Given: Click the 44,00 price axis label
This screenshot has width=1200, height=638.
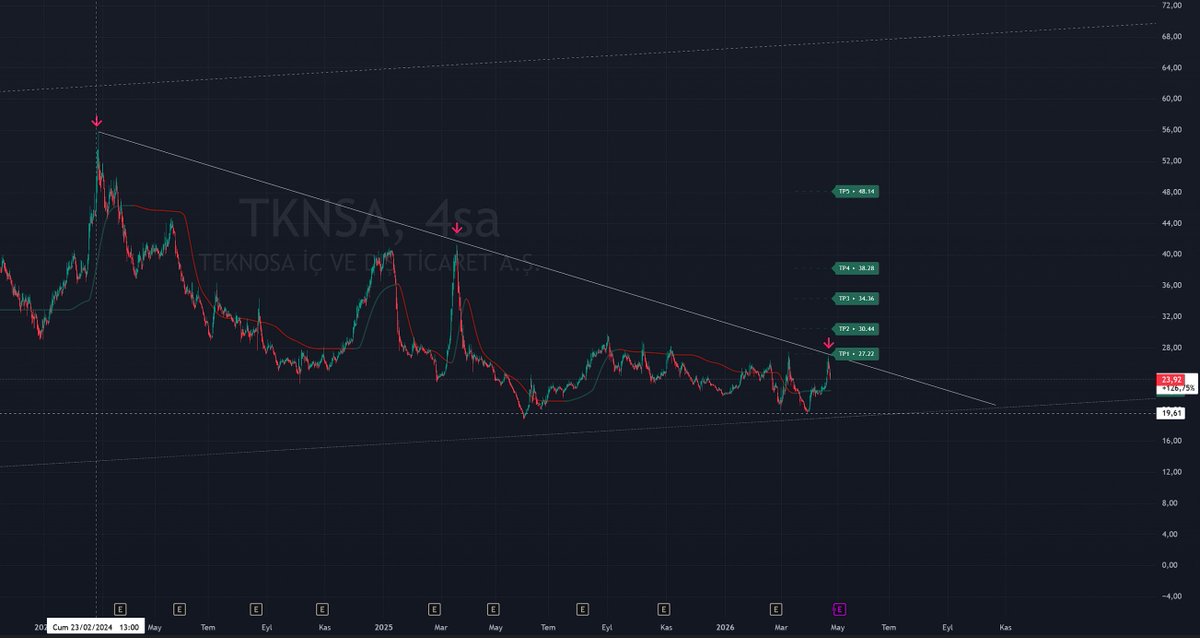Looking at the screenshot, I should 1172,223.
